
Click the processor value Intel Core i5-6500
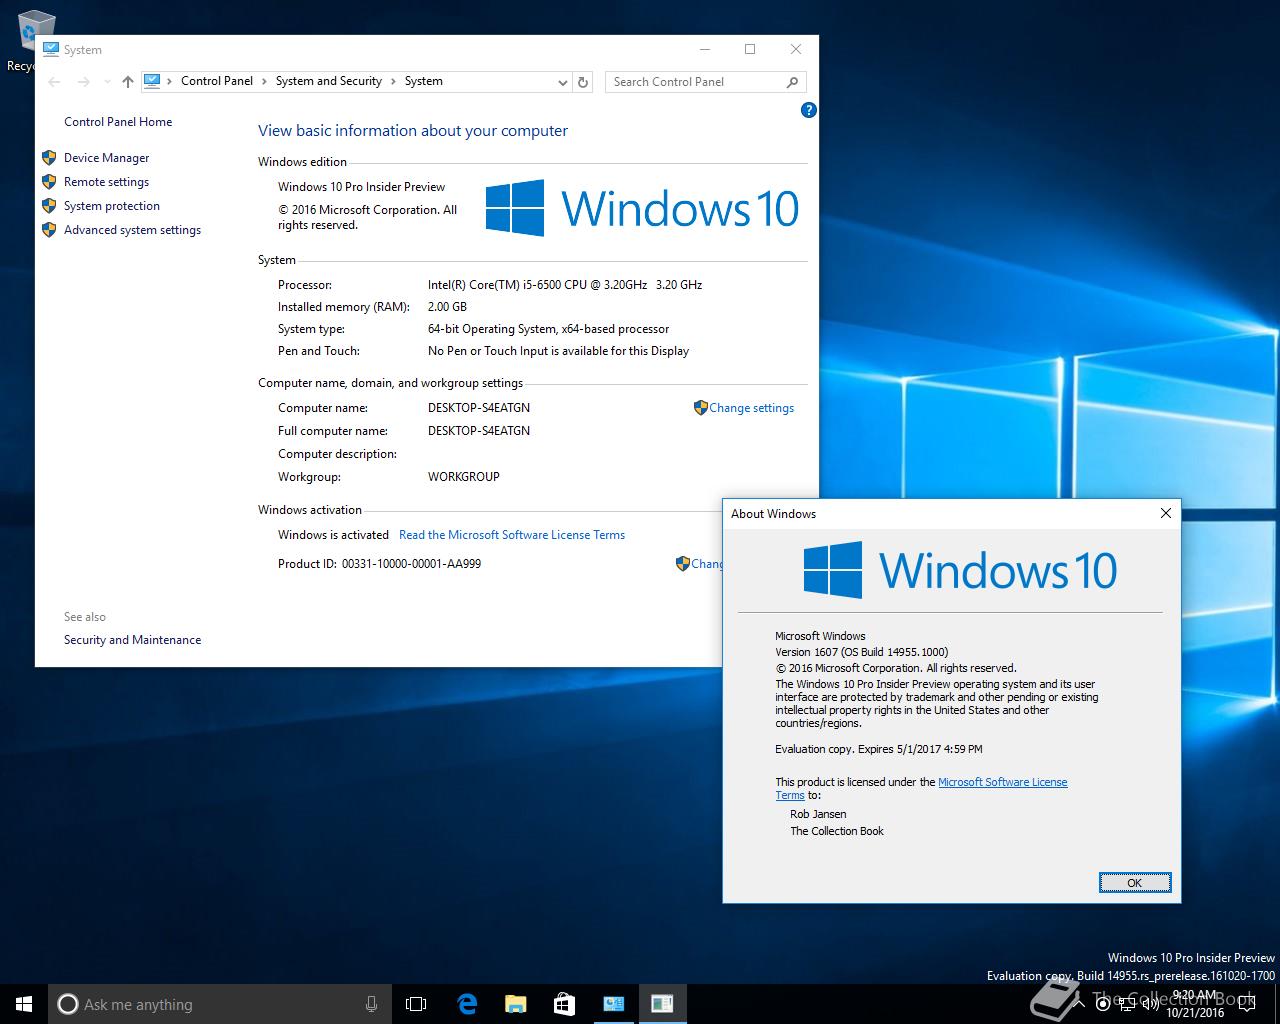coord(565,285)
